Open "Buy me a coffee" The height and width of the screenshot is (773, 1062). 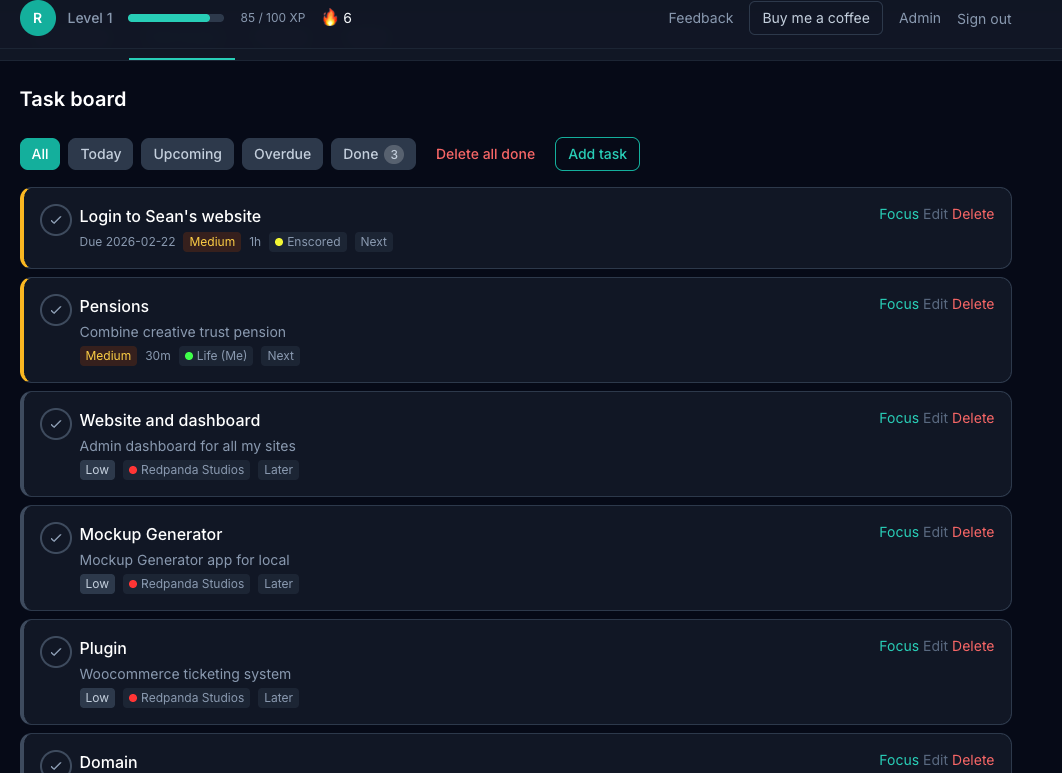click(x=815, y=17)
